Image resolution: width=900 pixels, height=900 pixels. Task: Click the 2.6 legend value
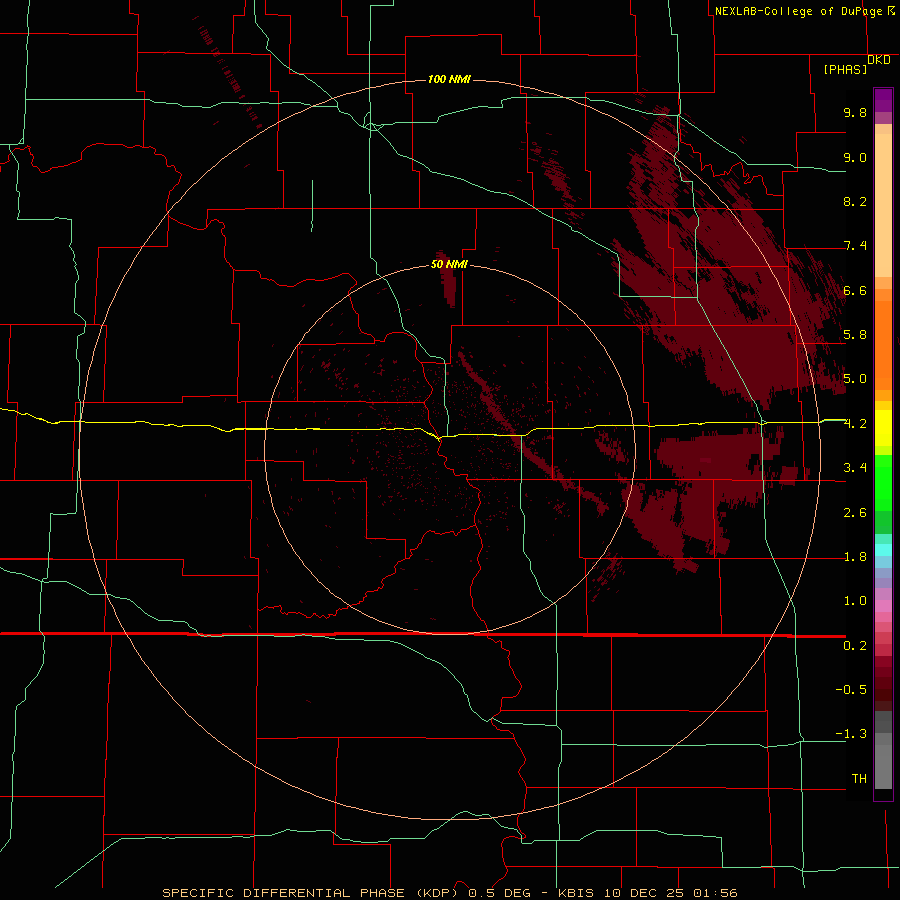click(855, 513)
